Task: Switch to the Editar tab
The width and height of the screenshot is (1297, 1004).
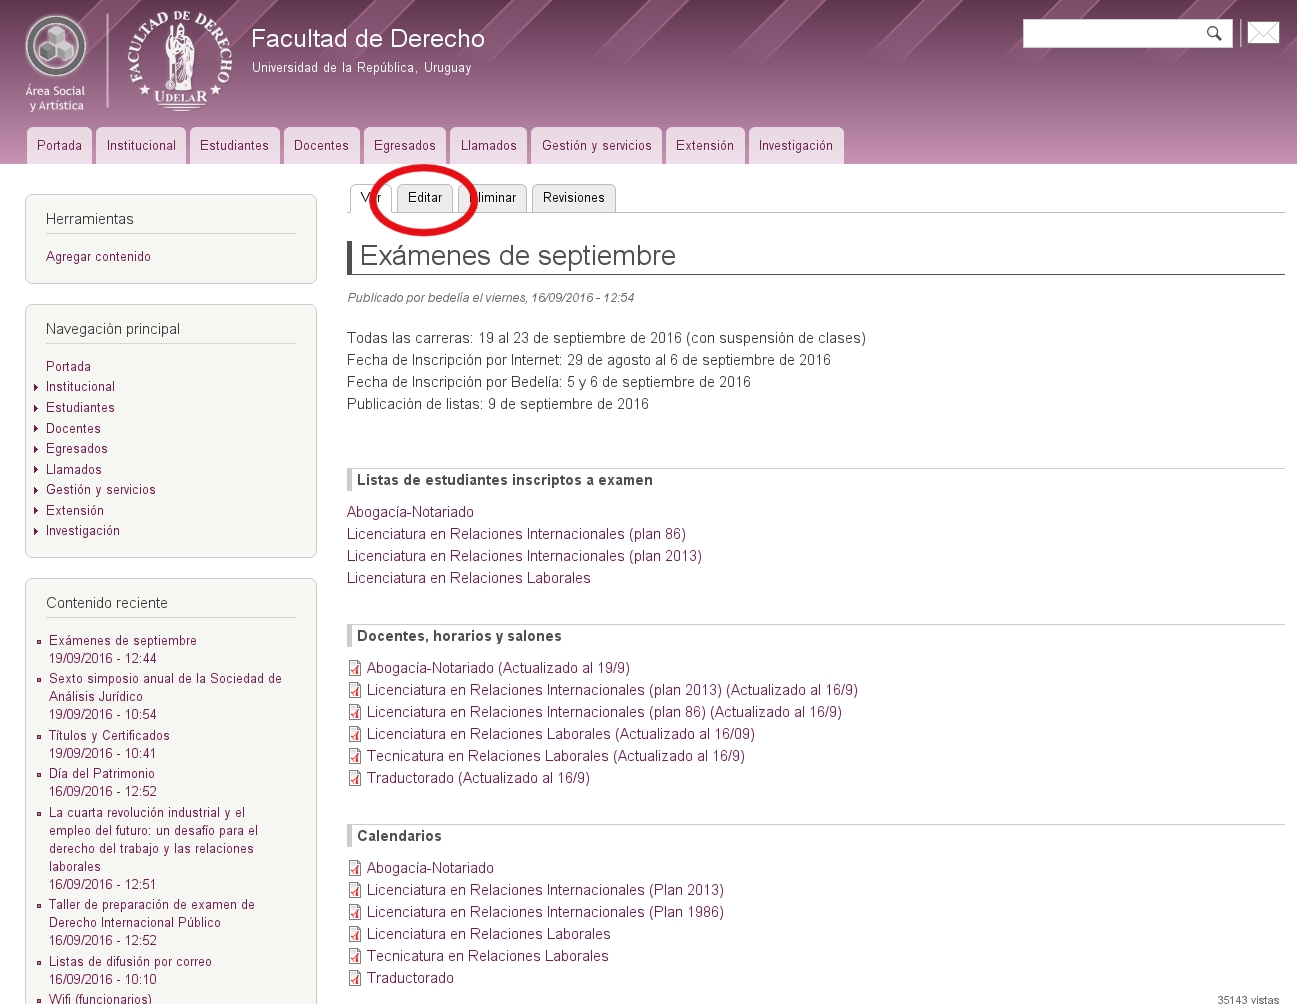Action: tap(425, 198)
